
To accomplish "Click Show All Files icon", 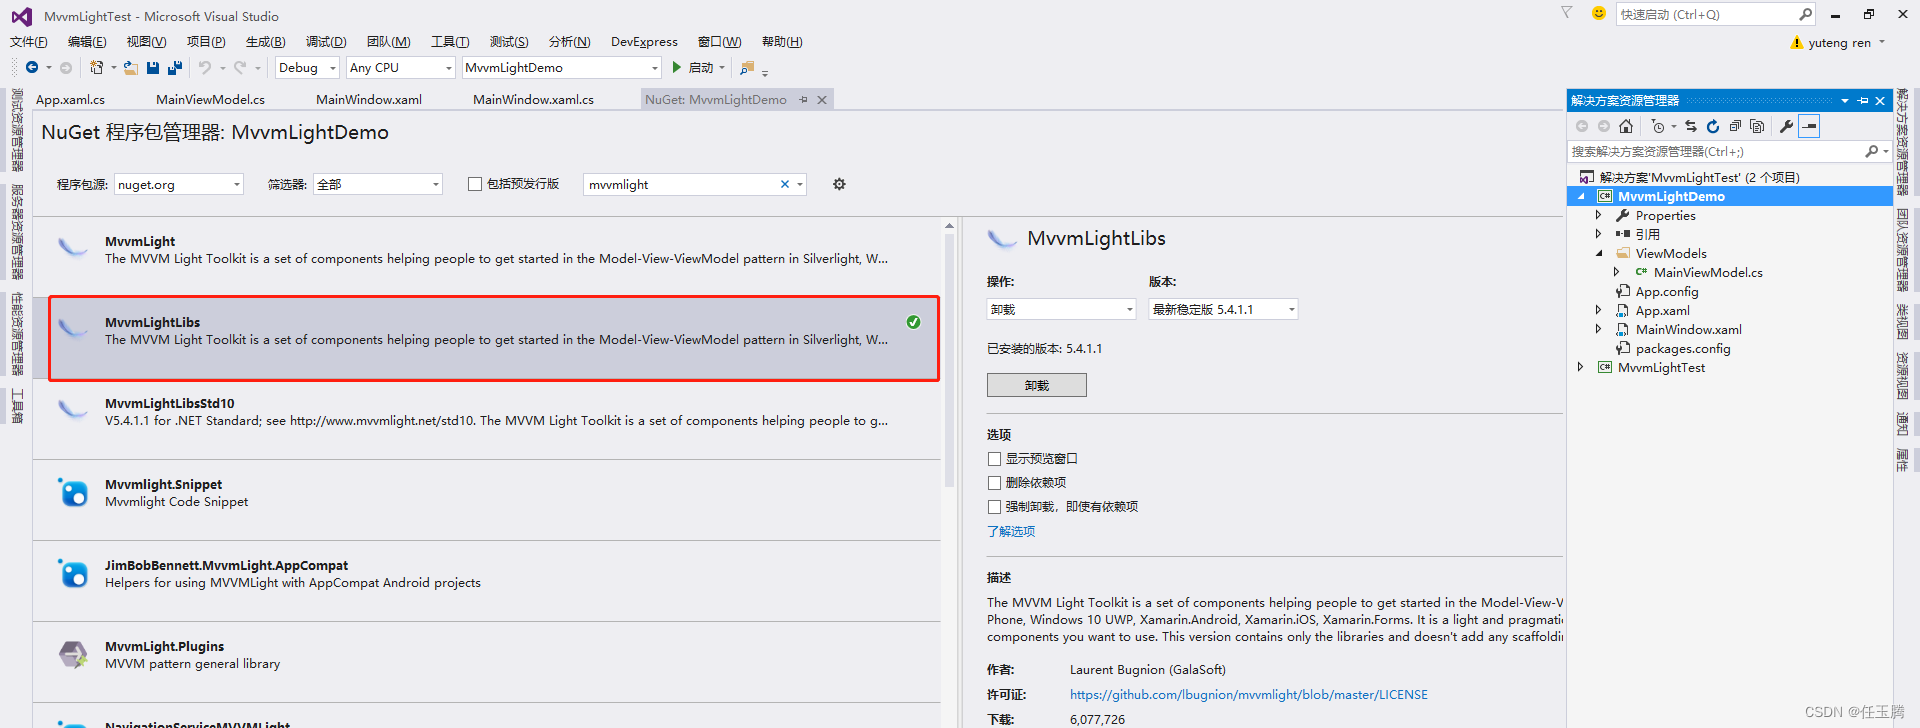I will coord(1757,126).
